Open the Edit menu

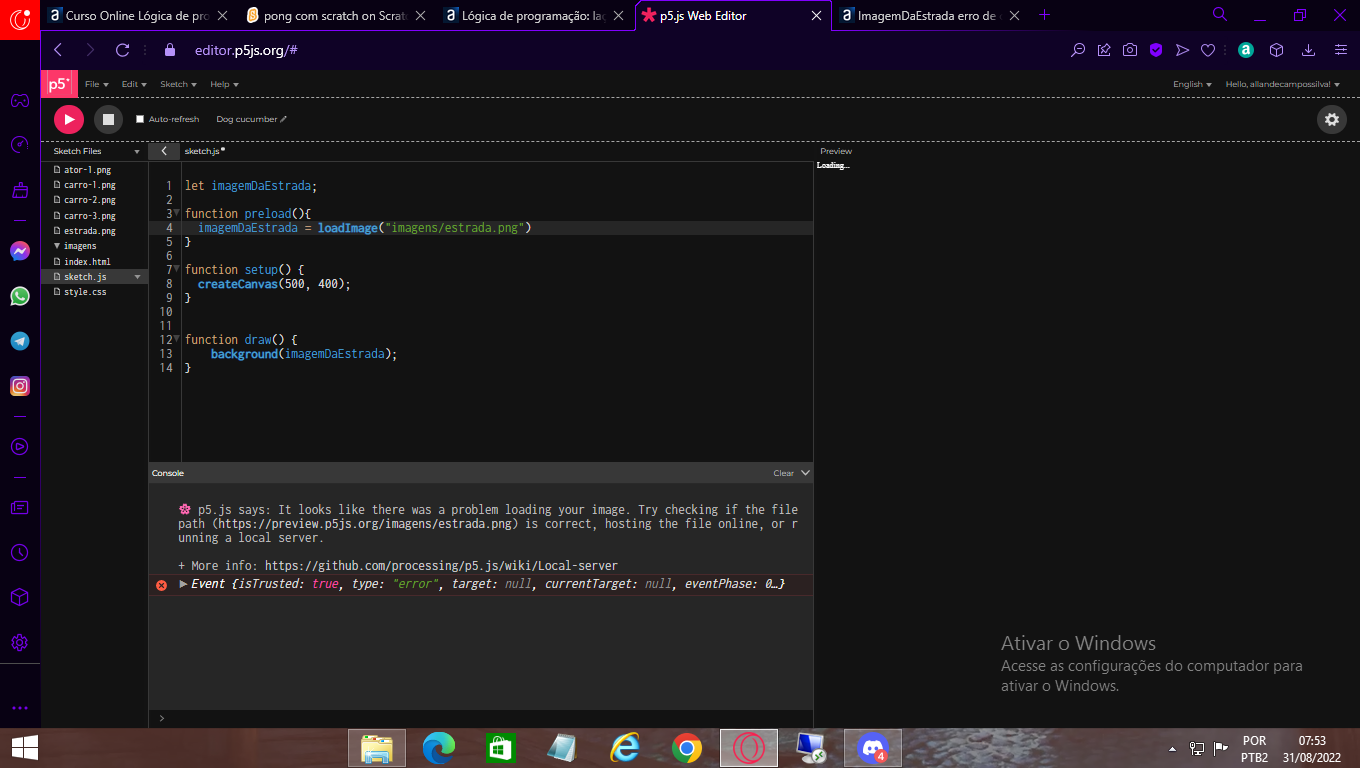[x=134, y=84]
